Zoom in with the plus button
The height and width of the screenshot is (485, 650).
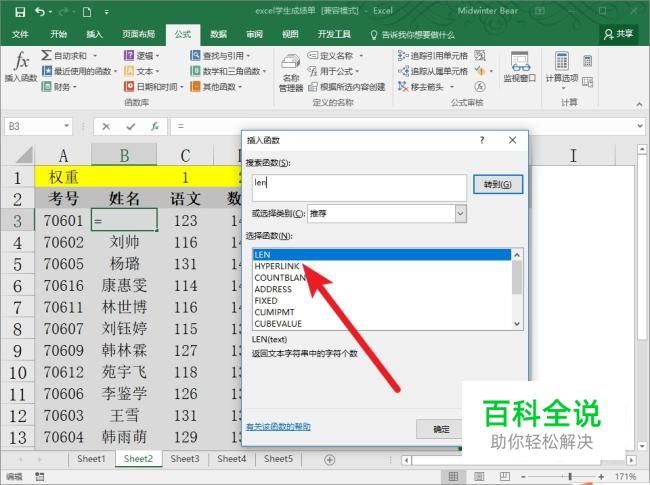(x=601, y=477)
